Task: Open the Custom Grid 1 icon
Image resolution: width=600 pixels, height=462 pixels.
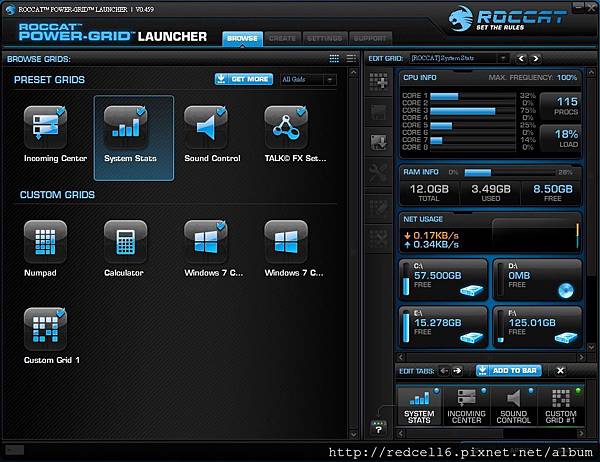Action: (x=46, y=329)
